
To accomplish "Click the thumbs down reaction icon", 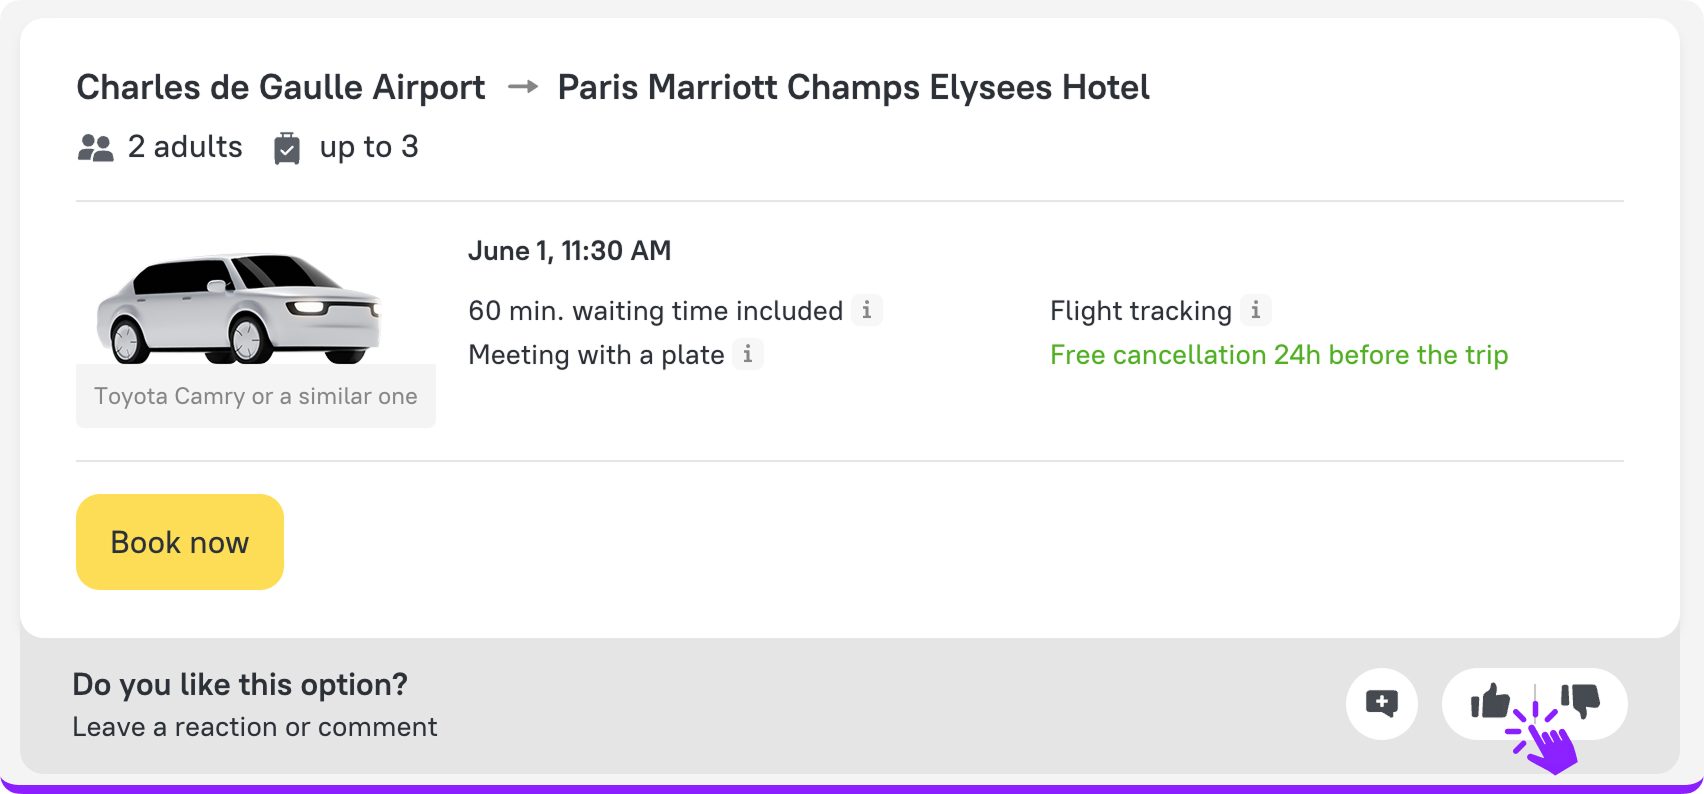I will pos(1581,700).
